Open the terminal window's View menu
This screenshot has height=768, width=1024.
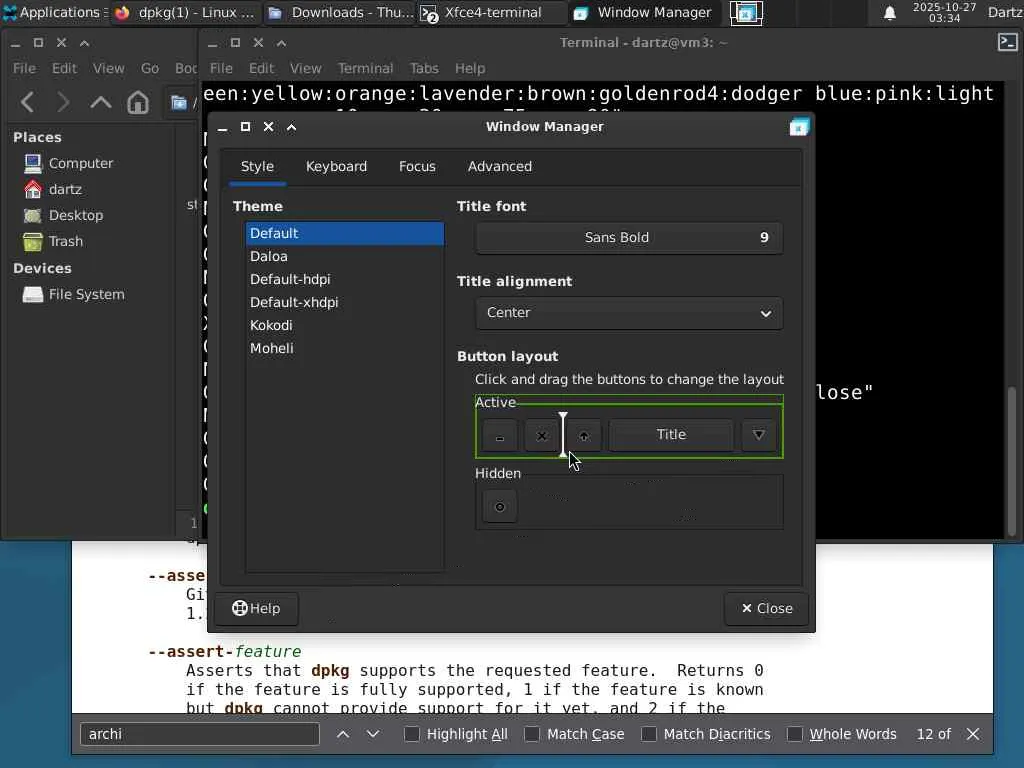[x=306, y=69]
